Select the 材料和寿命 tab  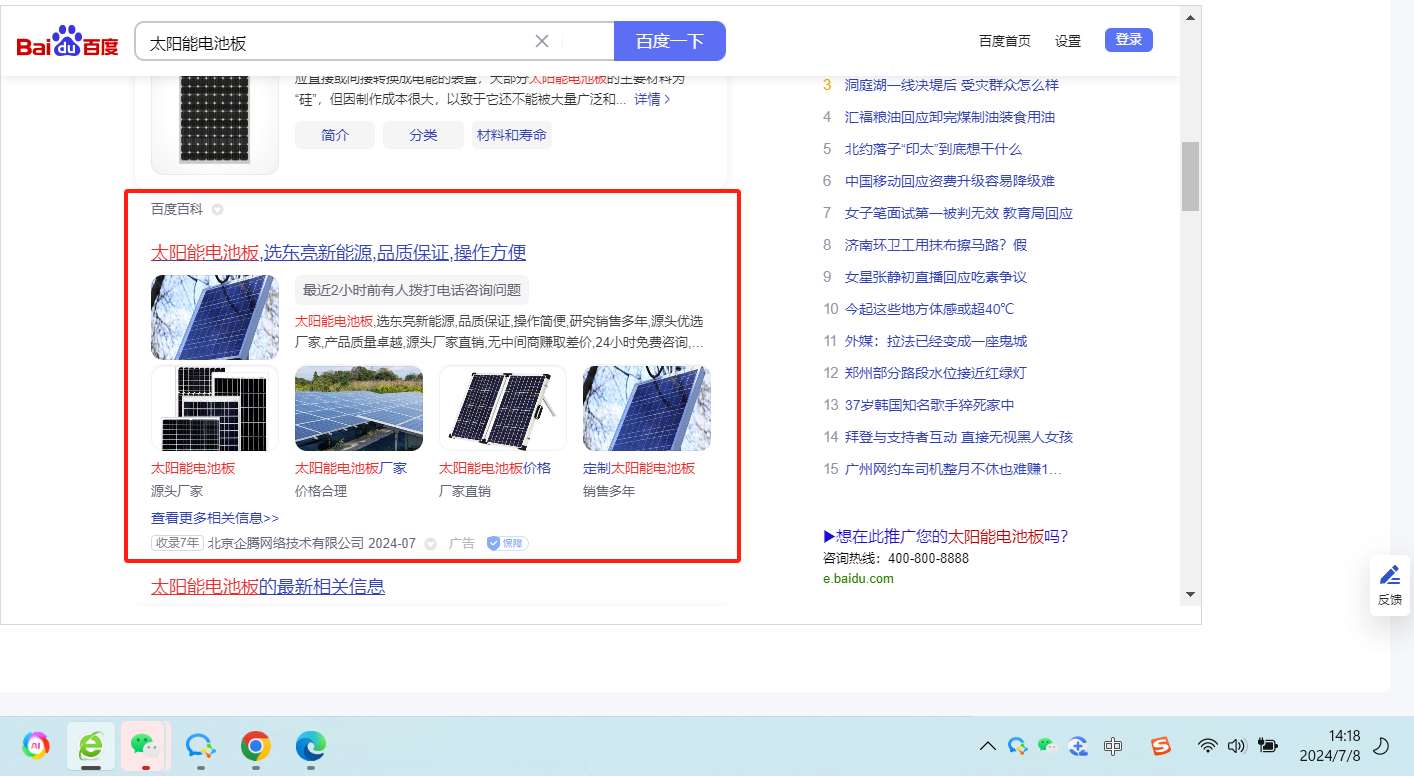click(511, 135)
